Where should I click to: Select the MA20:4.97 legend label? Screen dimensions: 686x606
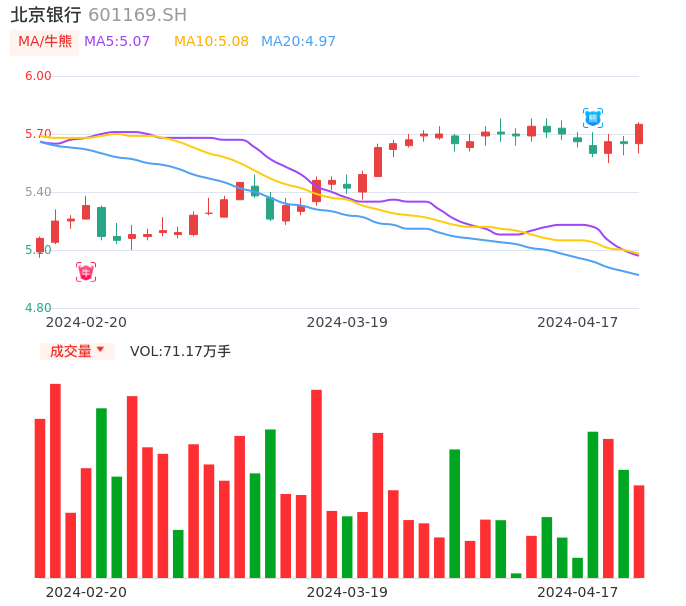click(298, 42)
